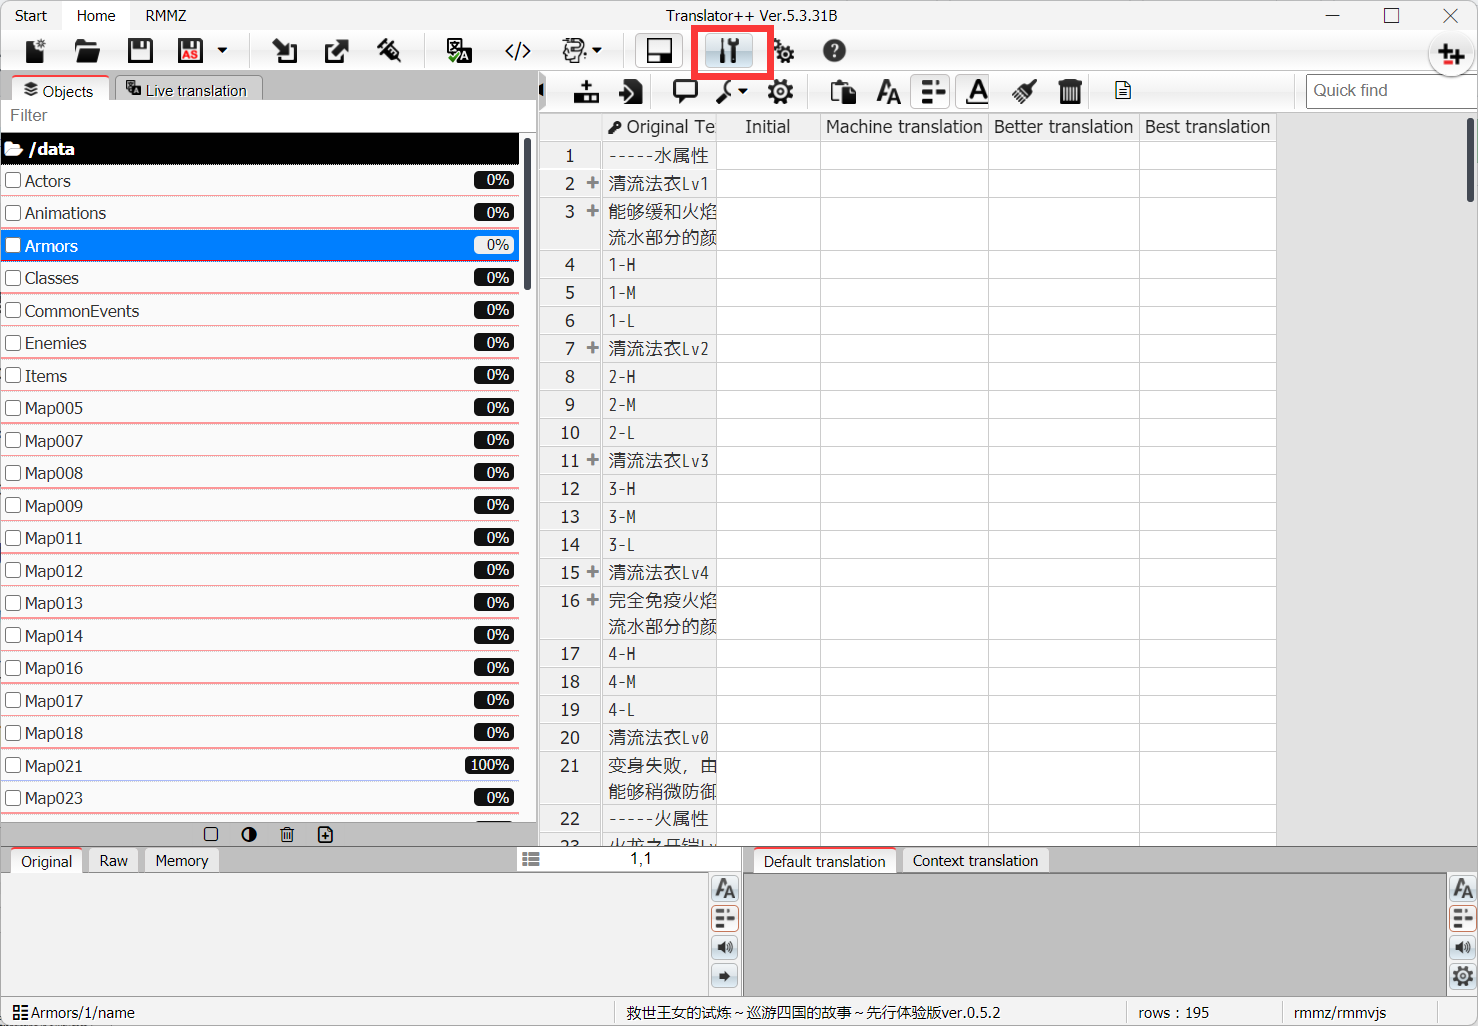Image resolution: width=1478 pixels, height=1026 pixels.
Task: Open the code editor brackets icon
Action: 518,51
